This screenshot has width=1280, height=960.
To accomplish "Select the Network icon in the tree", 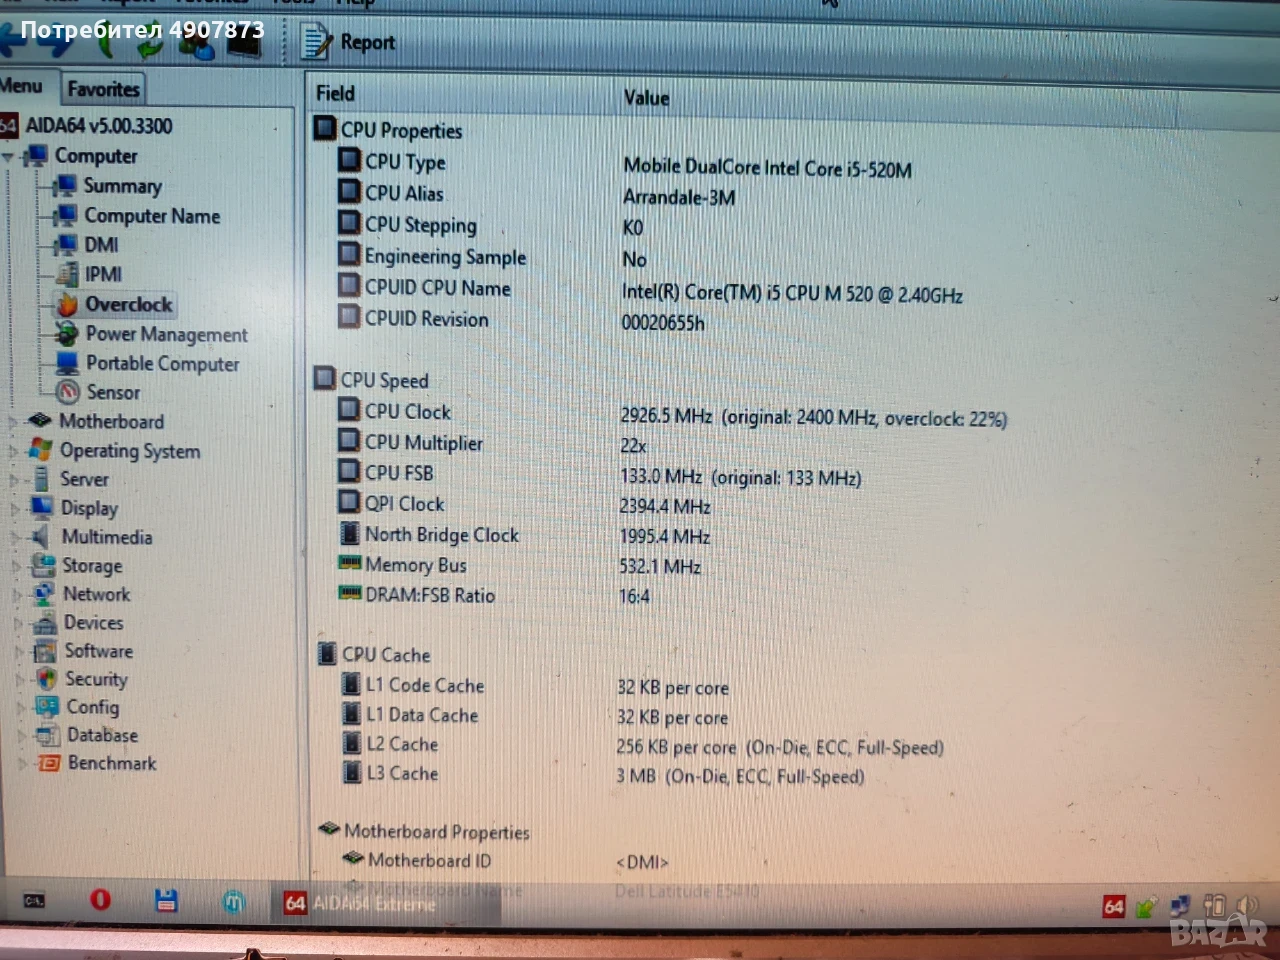I will click(44, 594).
